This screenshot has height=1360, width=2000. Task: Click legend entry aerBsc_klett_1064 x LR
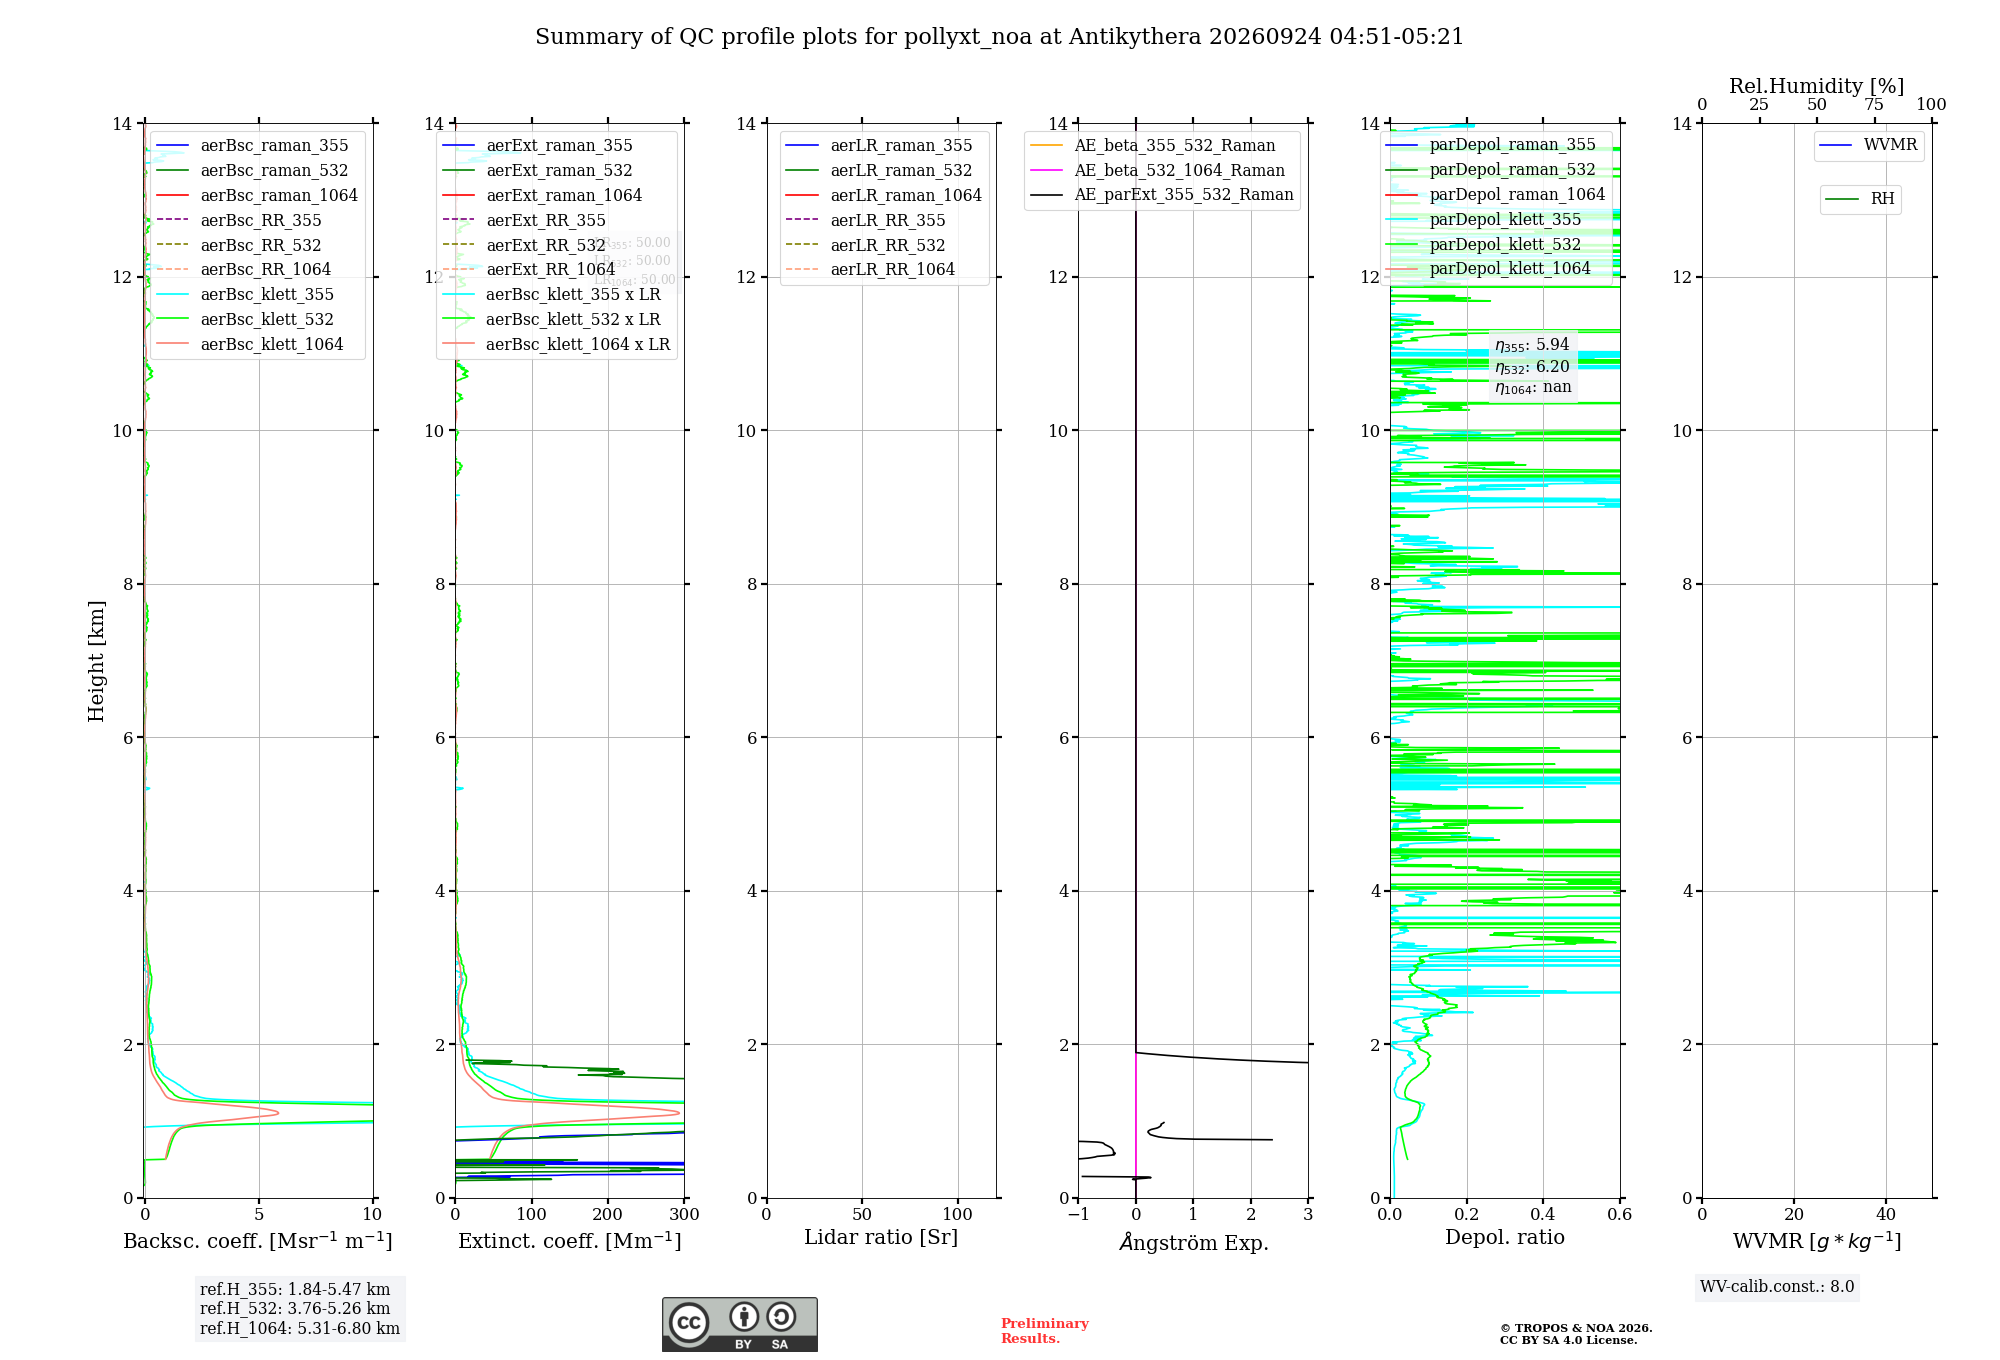click(x=557, y=345)
